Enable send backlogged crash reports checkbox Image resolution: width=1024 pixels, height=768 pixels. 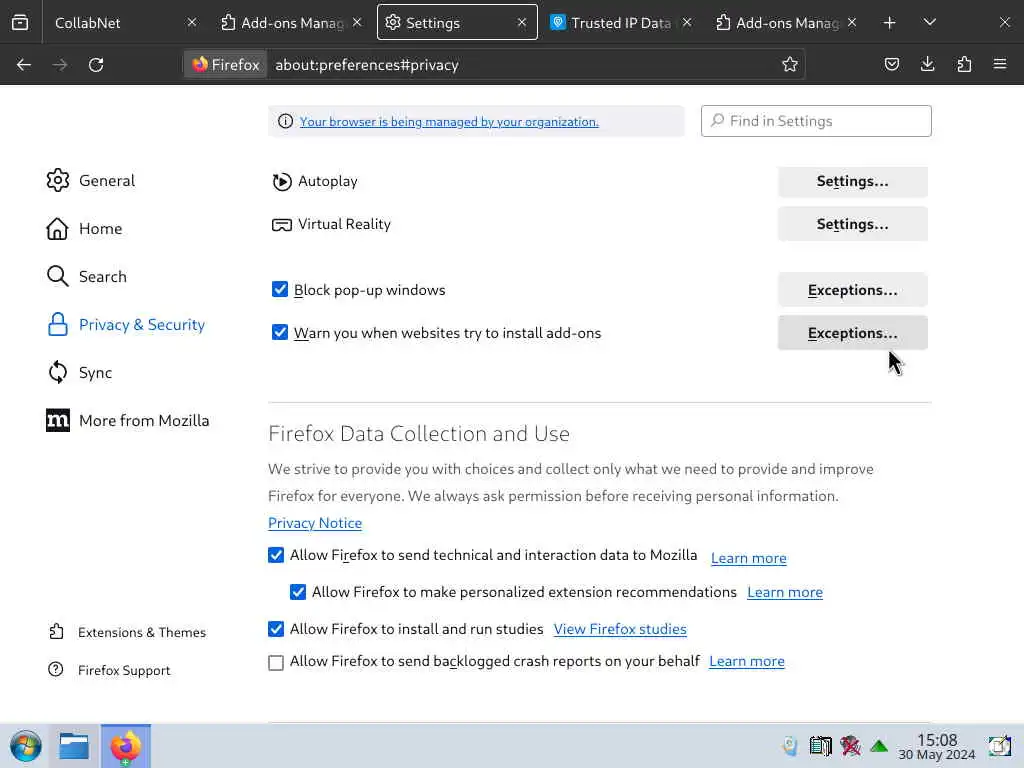click(276, 662)
